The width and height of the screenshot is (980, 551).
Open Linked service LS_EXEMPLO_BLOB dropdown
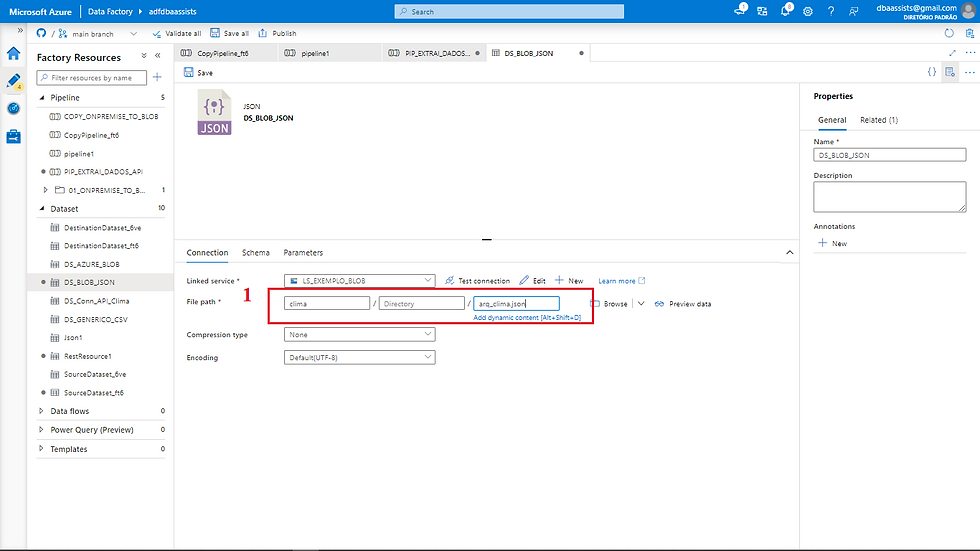(359, 280)
